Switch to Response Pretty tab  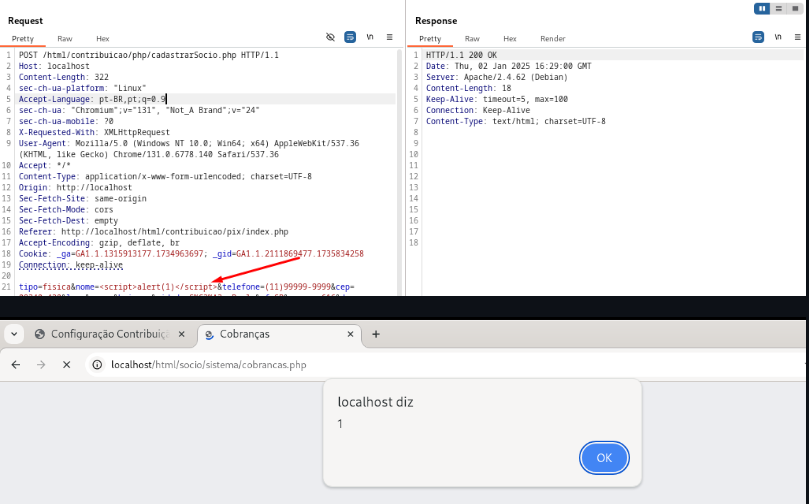(430, 39)
